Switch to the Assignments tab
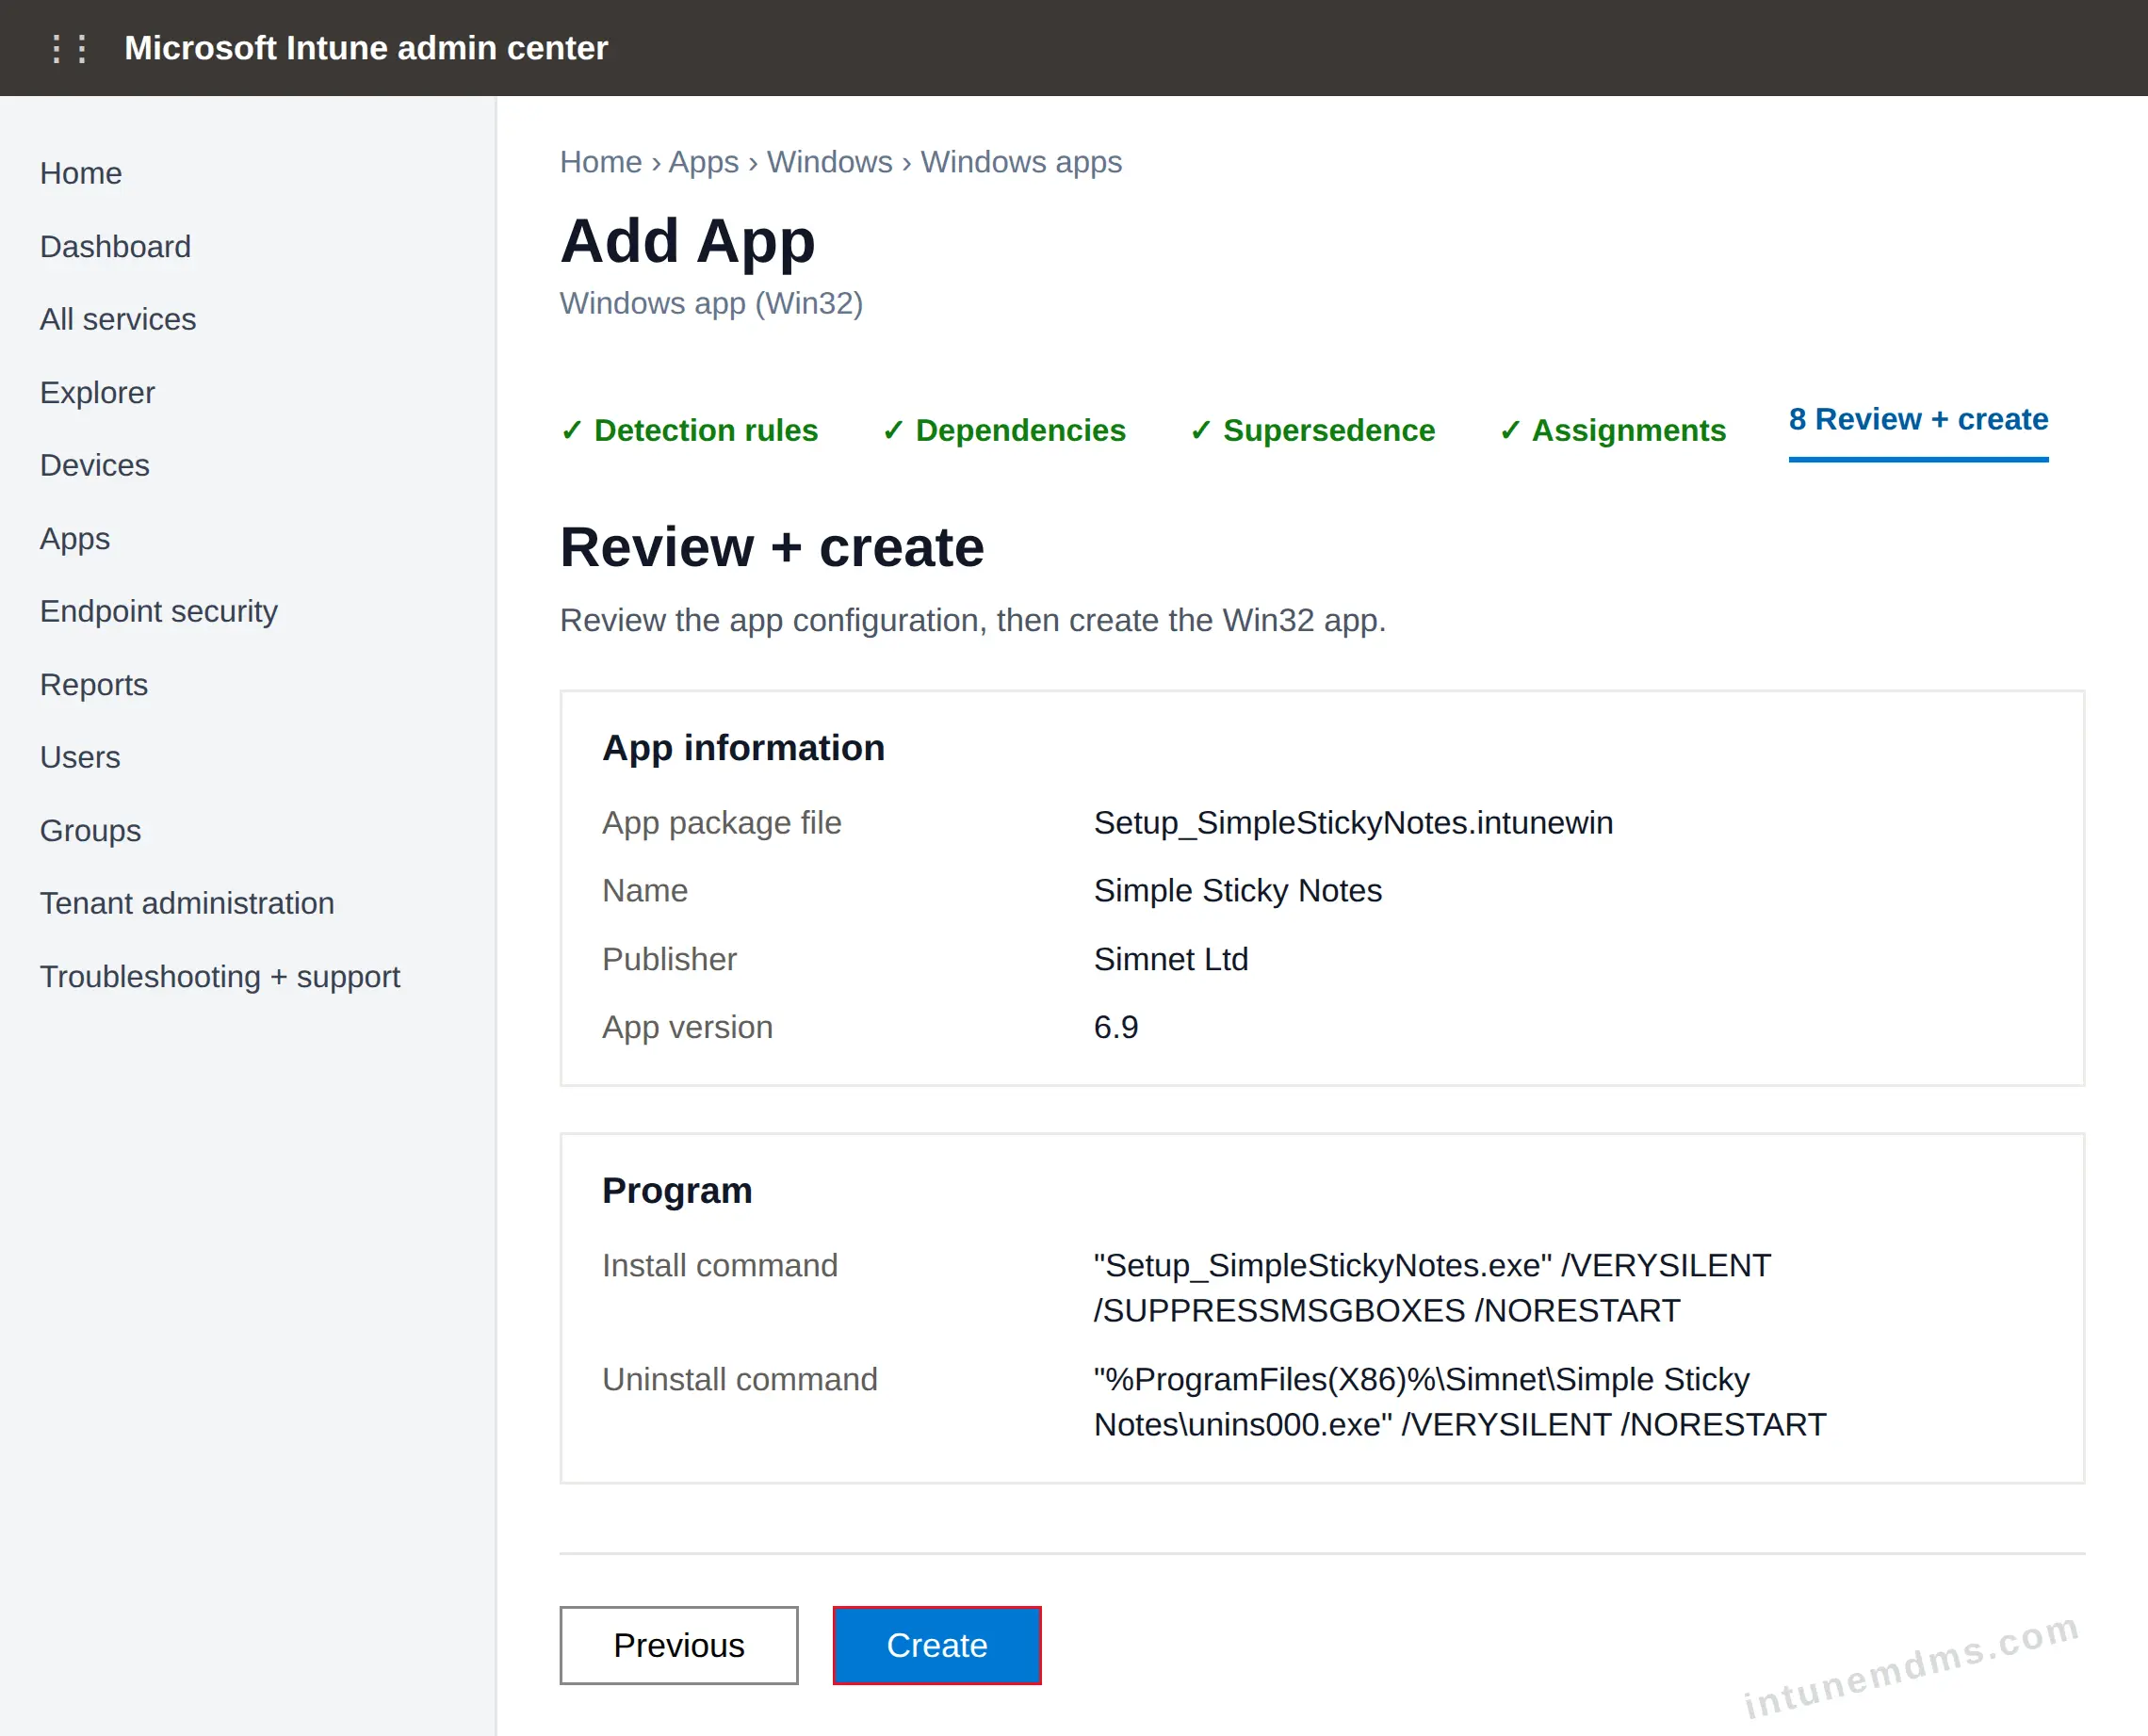 pos(1613,431)
